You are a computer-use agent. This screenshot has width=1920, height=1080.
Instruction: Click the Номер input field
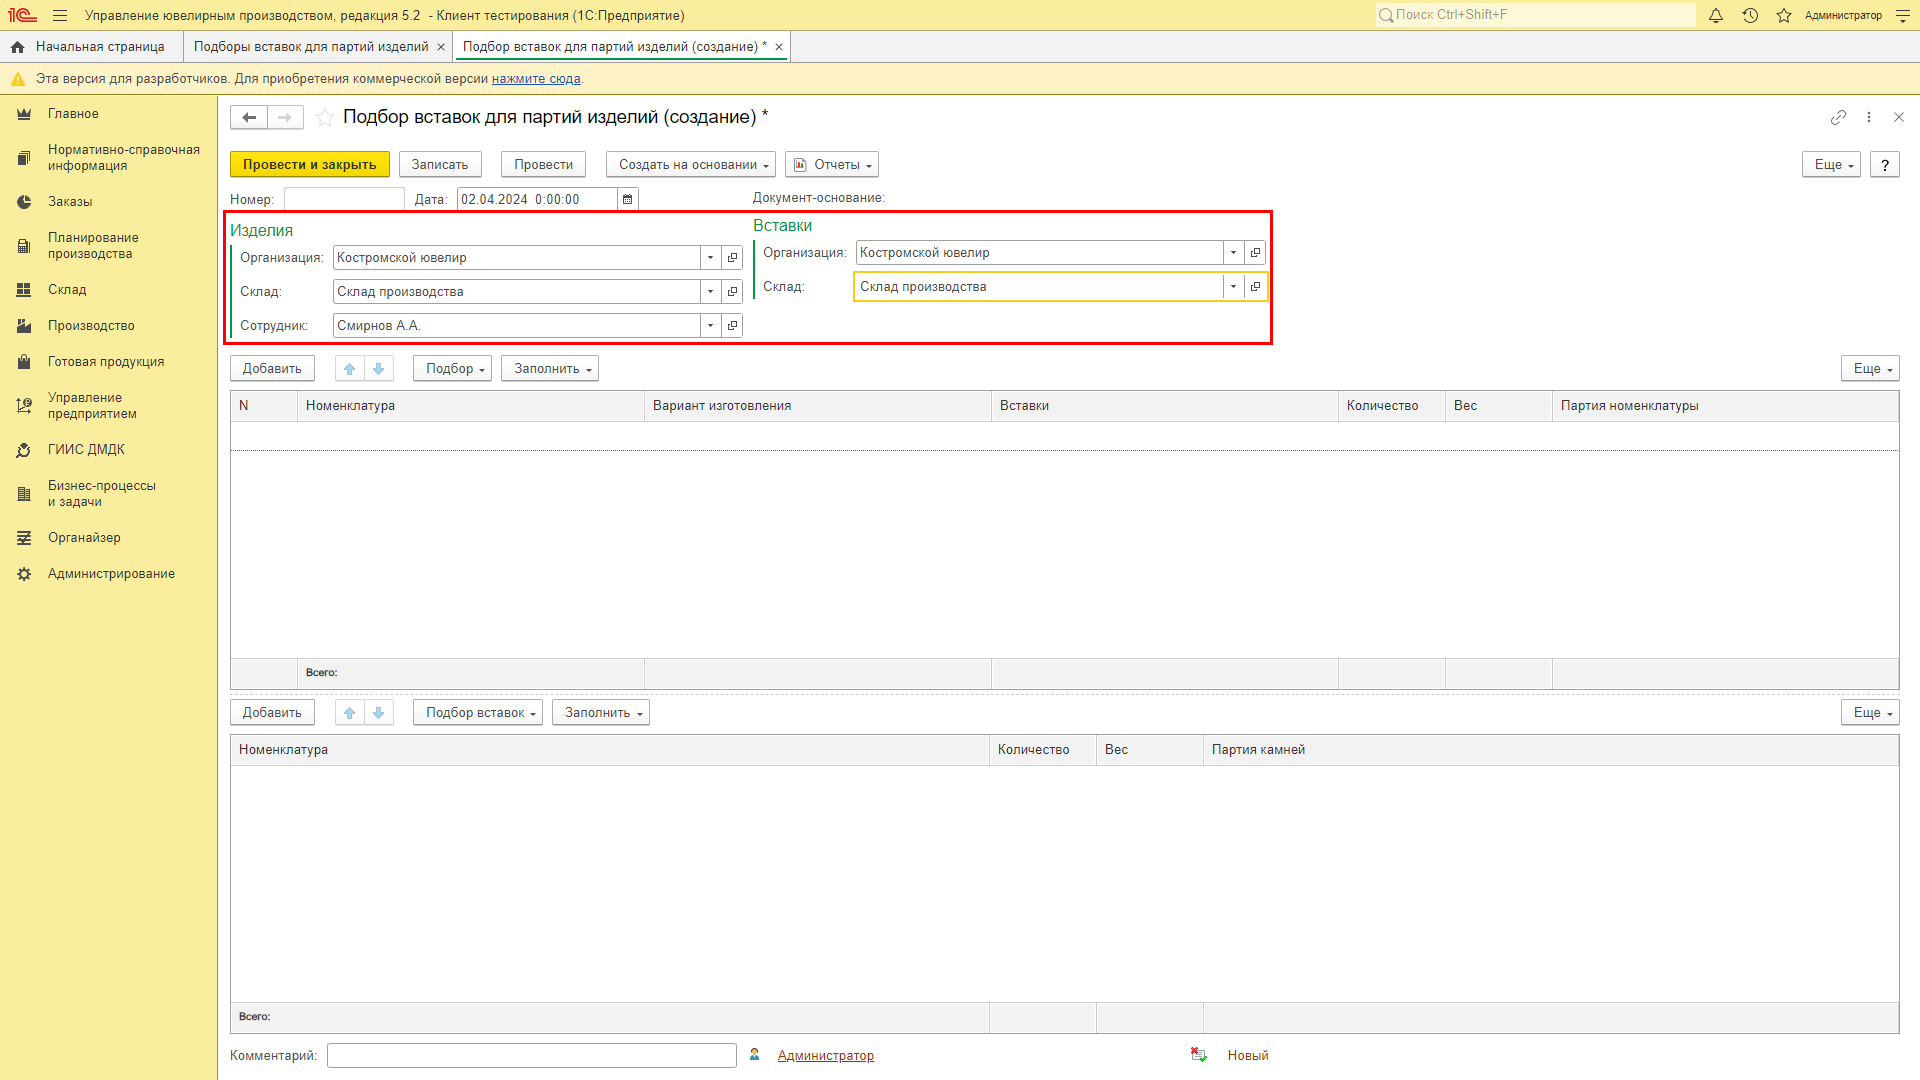[x=344, y=199]
